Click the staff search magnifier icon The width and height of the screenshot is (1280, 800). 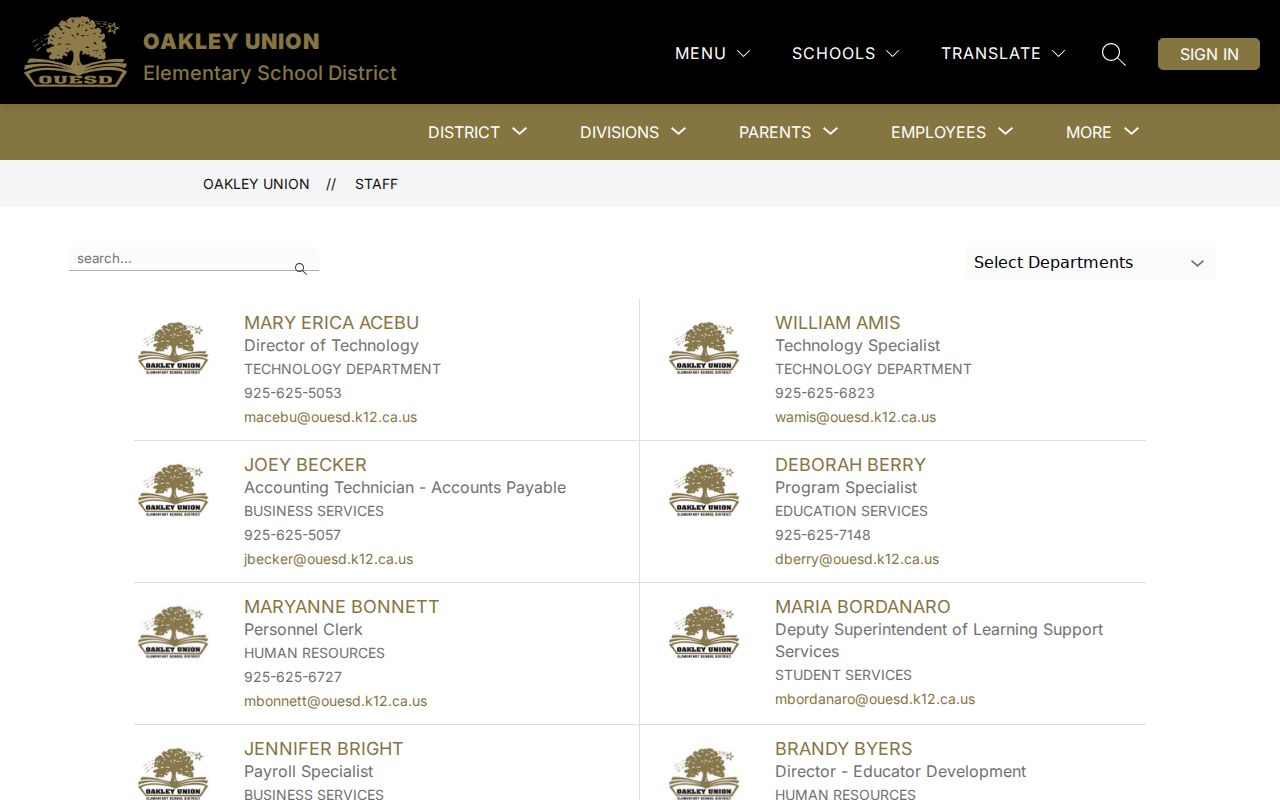click(x=300, y=268)
